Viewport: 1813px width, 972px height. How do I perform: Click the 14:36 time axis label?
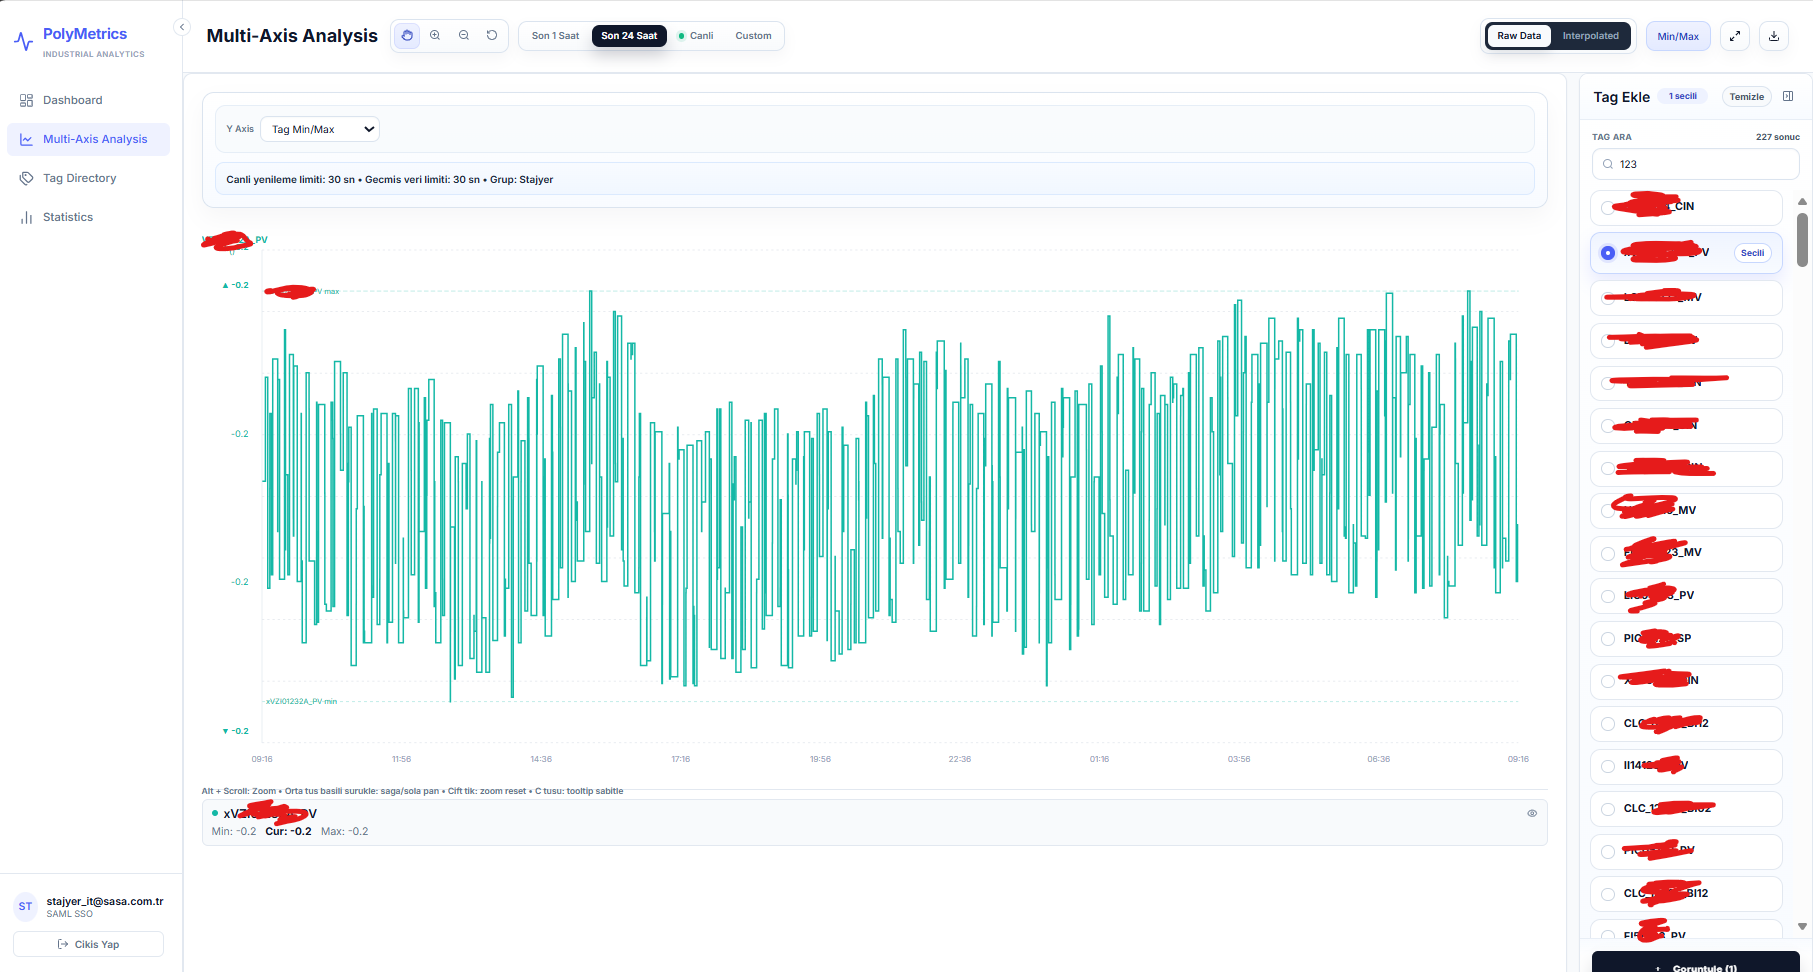tap(541, 759)
